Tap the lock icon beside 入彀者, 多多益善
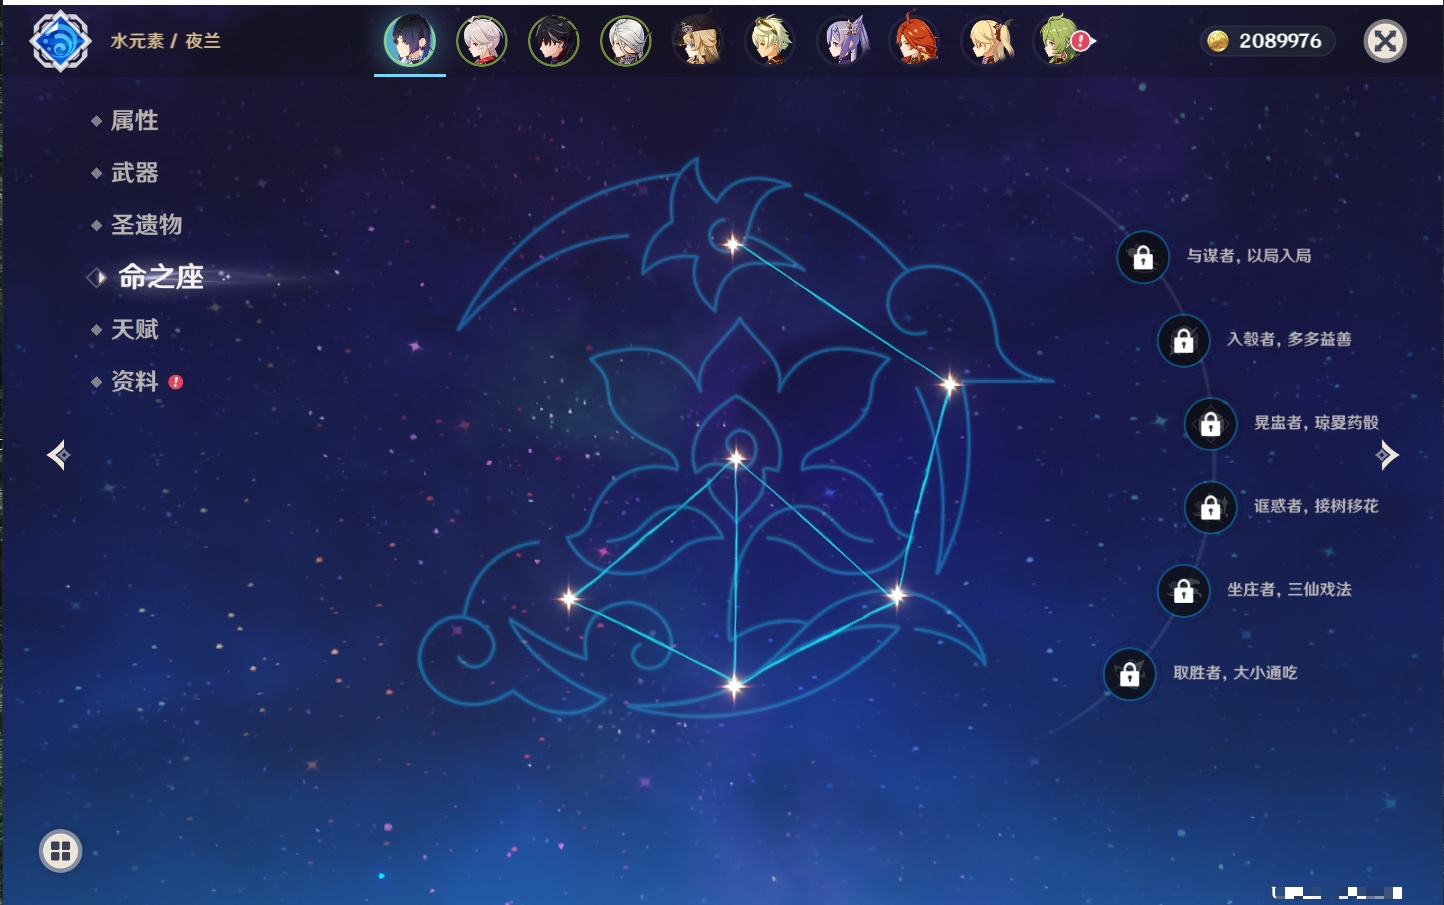The image size is (1444, 905). [x=1183, y=341]
